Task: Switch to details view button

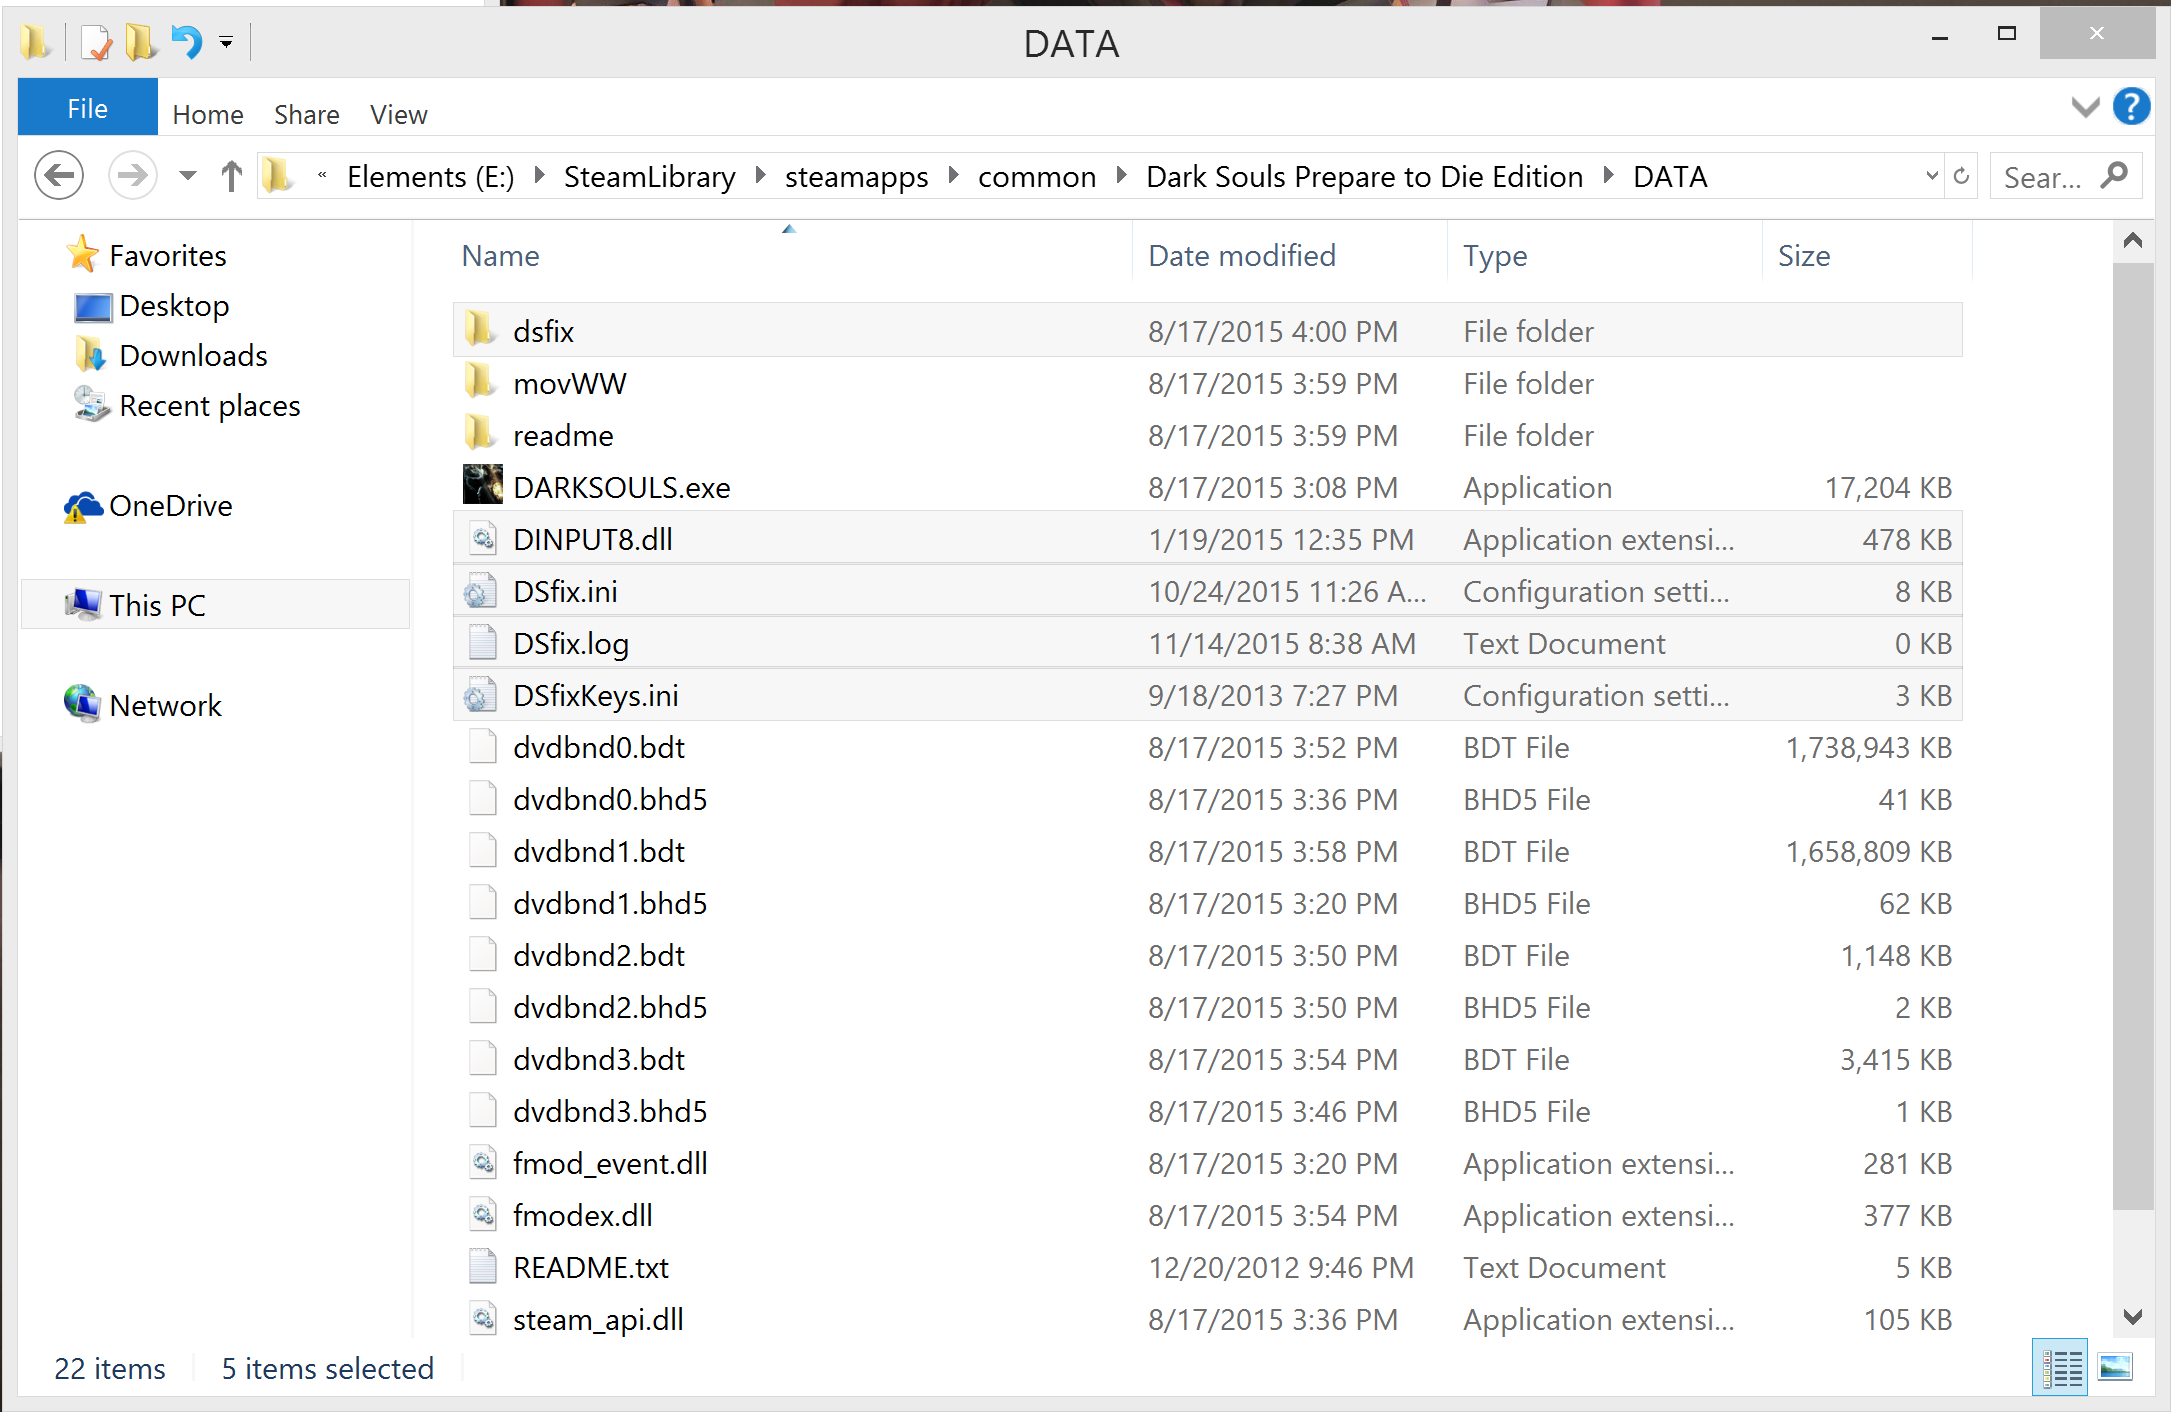Action: click(x=2061, y=1367)
